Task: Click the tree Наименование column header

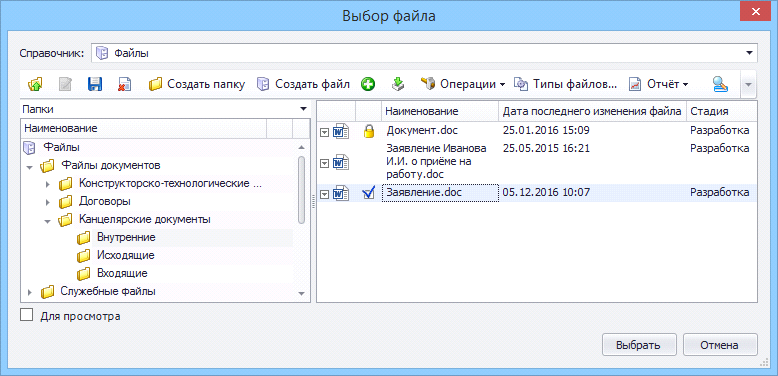Action: pyautogui.click(x=144, y=128)
